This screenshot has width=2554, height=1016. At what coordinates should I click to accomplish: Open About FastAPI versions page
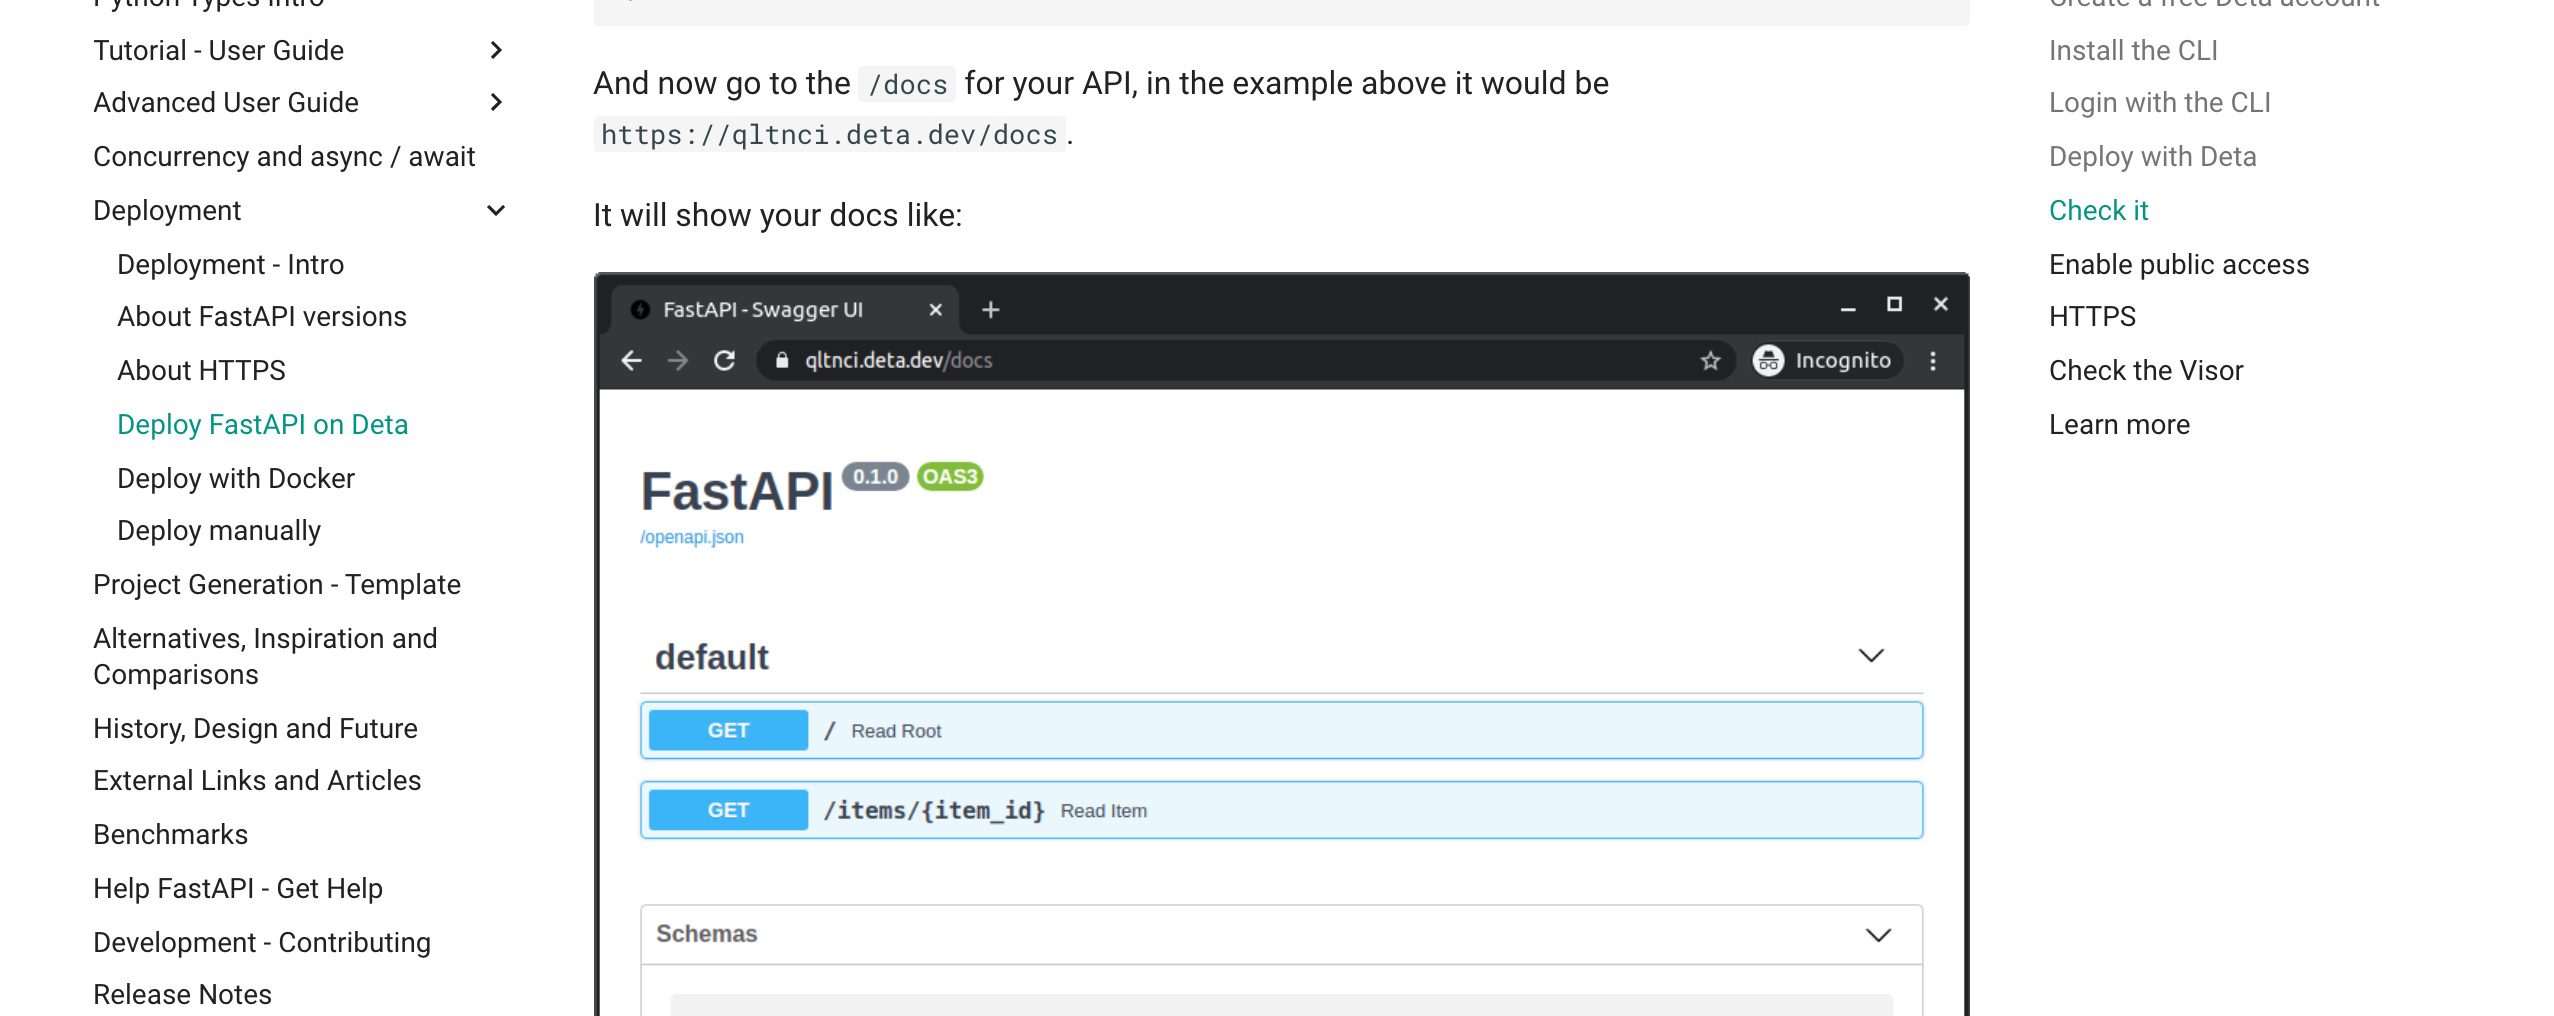(x=262, y=316)
